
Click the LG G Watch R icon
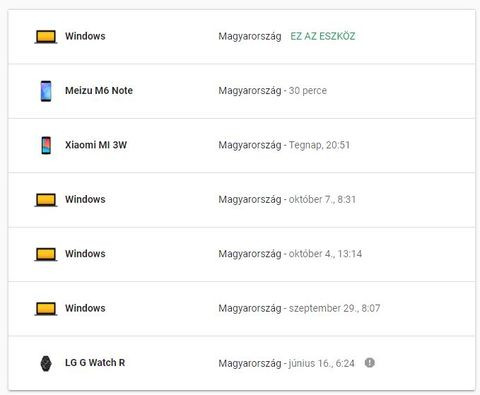point(46,363)
